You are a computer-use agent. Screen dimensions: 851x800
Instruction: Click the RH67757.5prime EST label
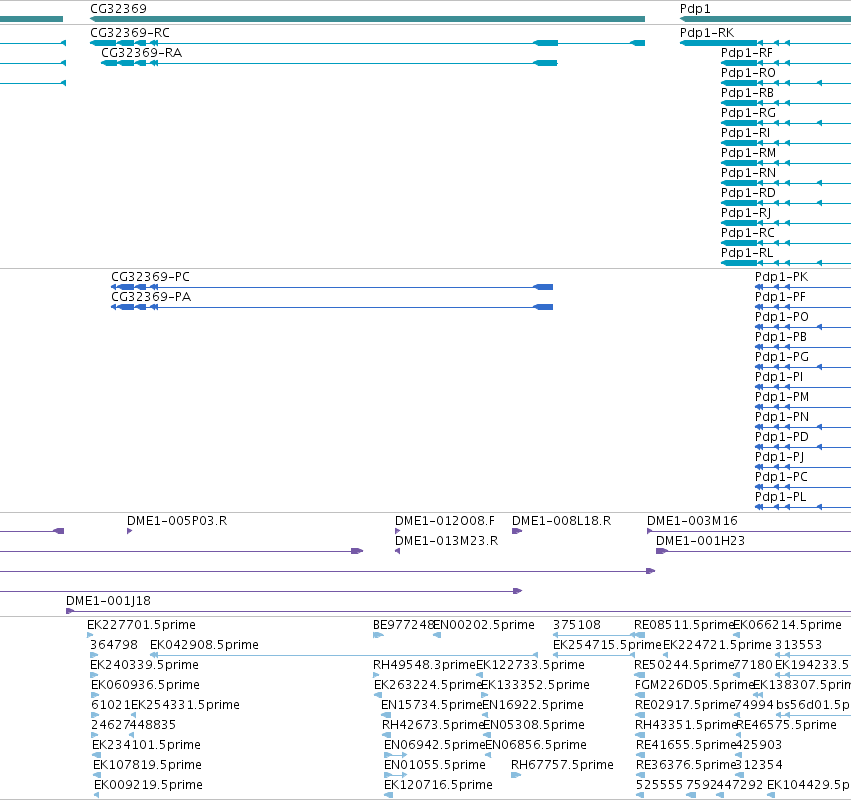click(562, 765)
